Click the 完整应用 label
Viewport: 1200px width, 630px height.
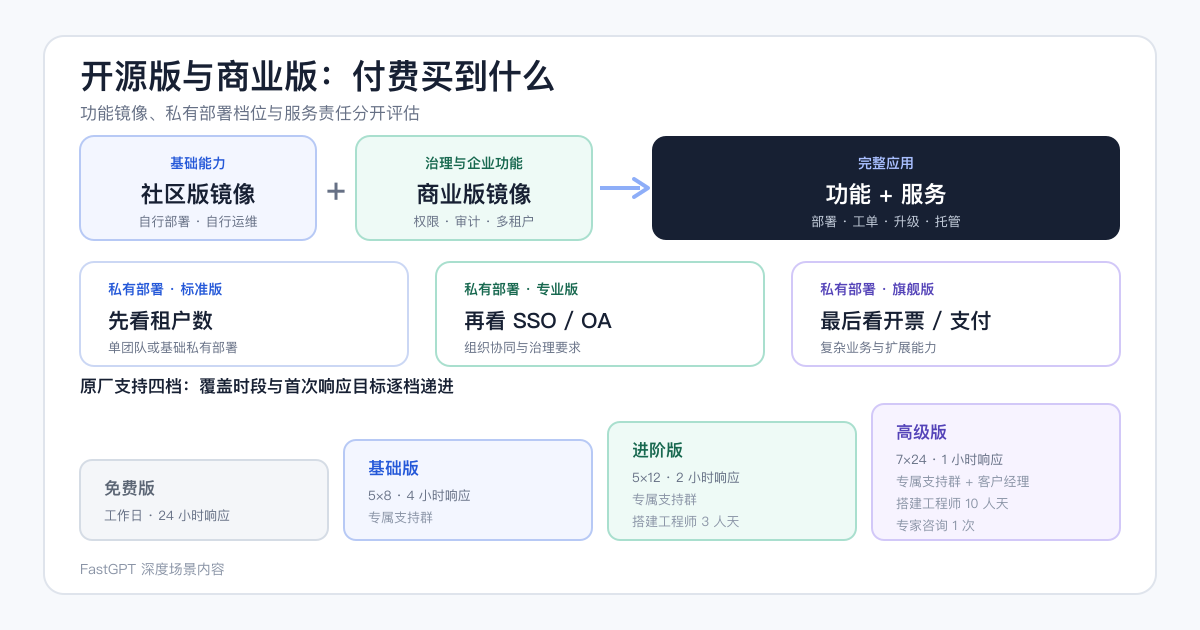(x=886, y=163)
